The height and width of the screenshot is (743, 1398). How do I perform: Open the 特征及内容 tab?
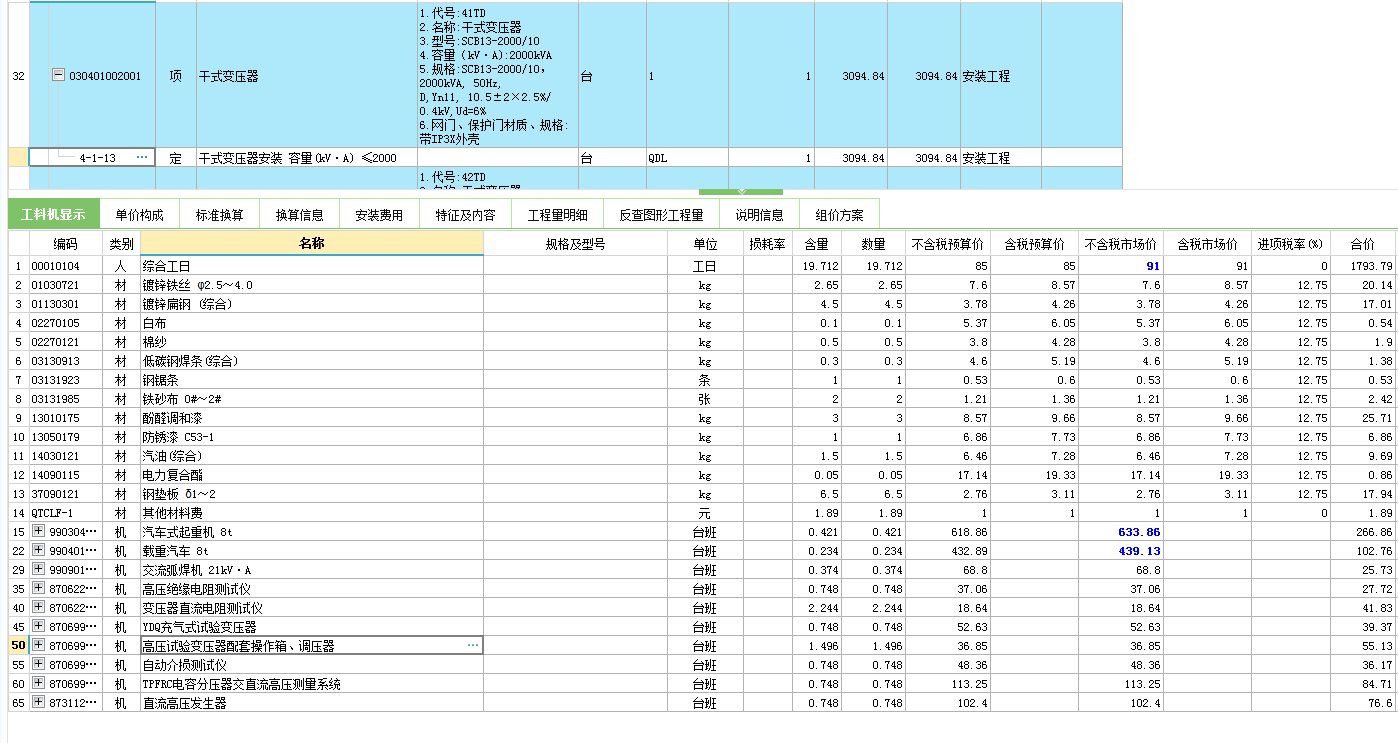(465, 215)
